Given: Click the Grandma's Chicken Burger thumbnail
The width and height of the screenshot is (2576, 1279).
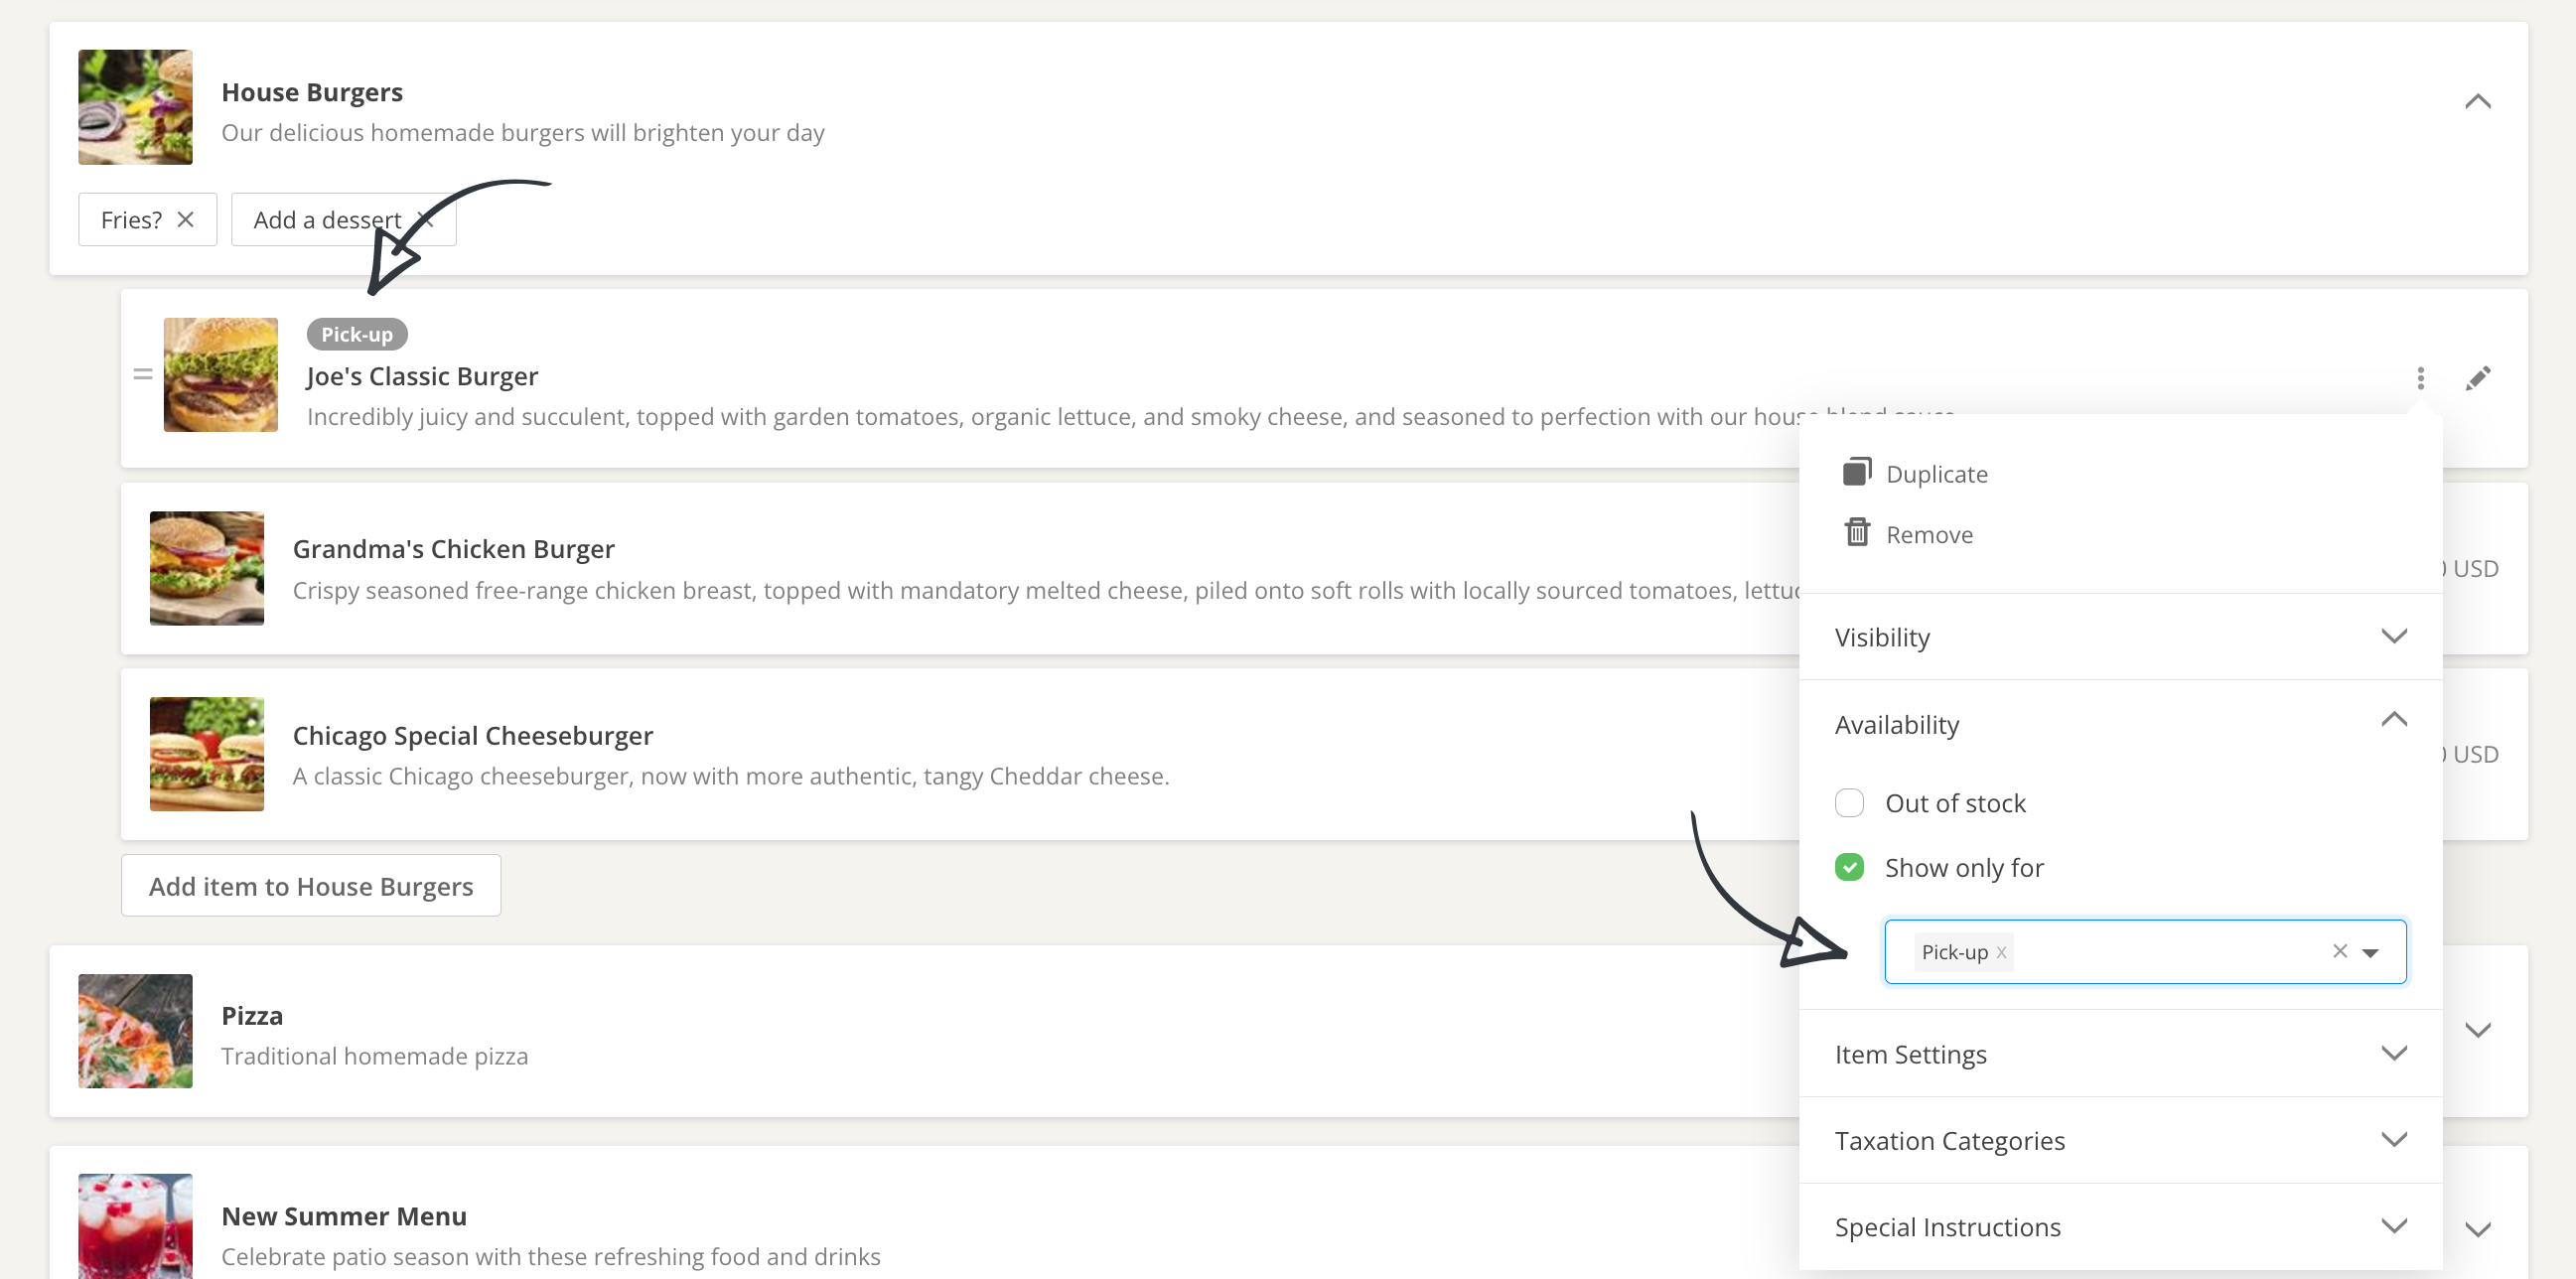Looking at the screenshot, I should (x=207, y=568).
